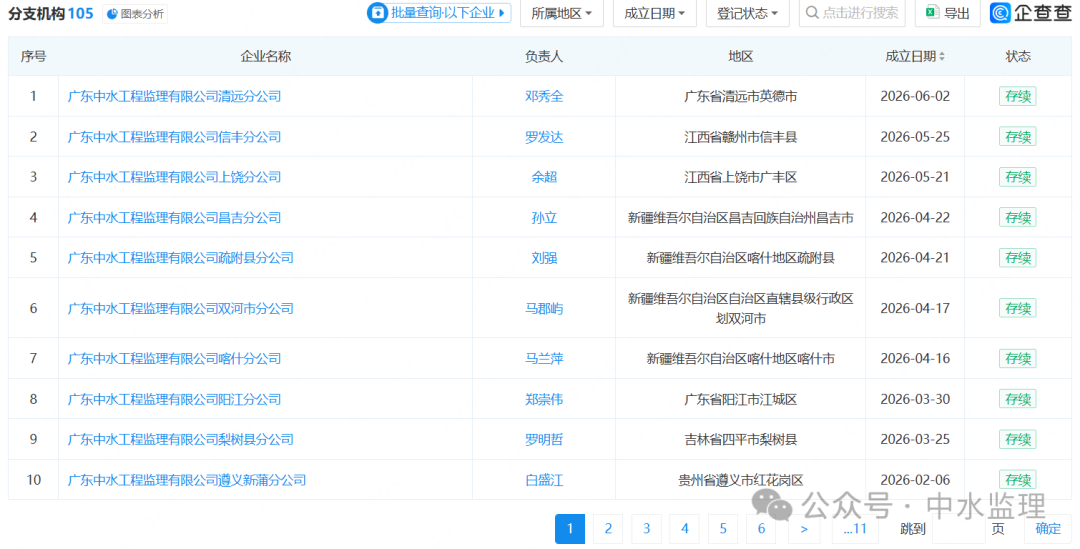
Task: Click person name 马郡屿
Action: pos(544,308)
